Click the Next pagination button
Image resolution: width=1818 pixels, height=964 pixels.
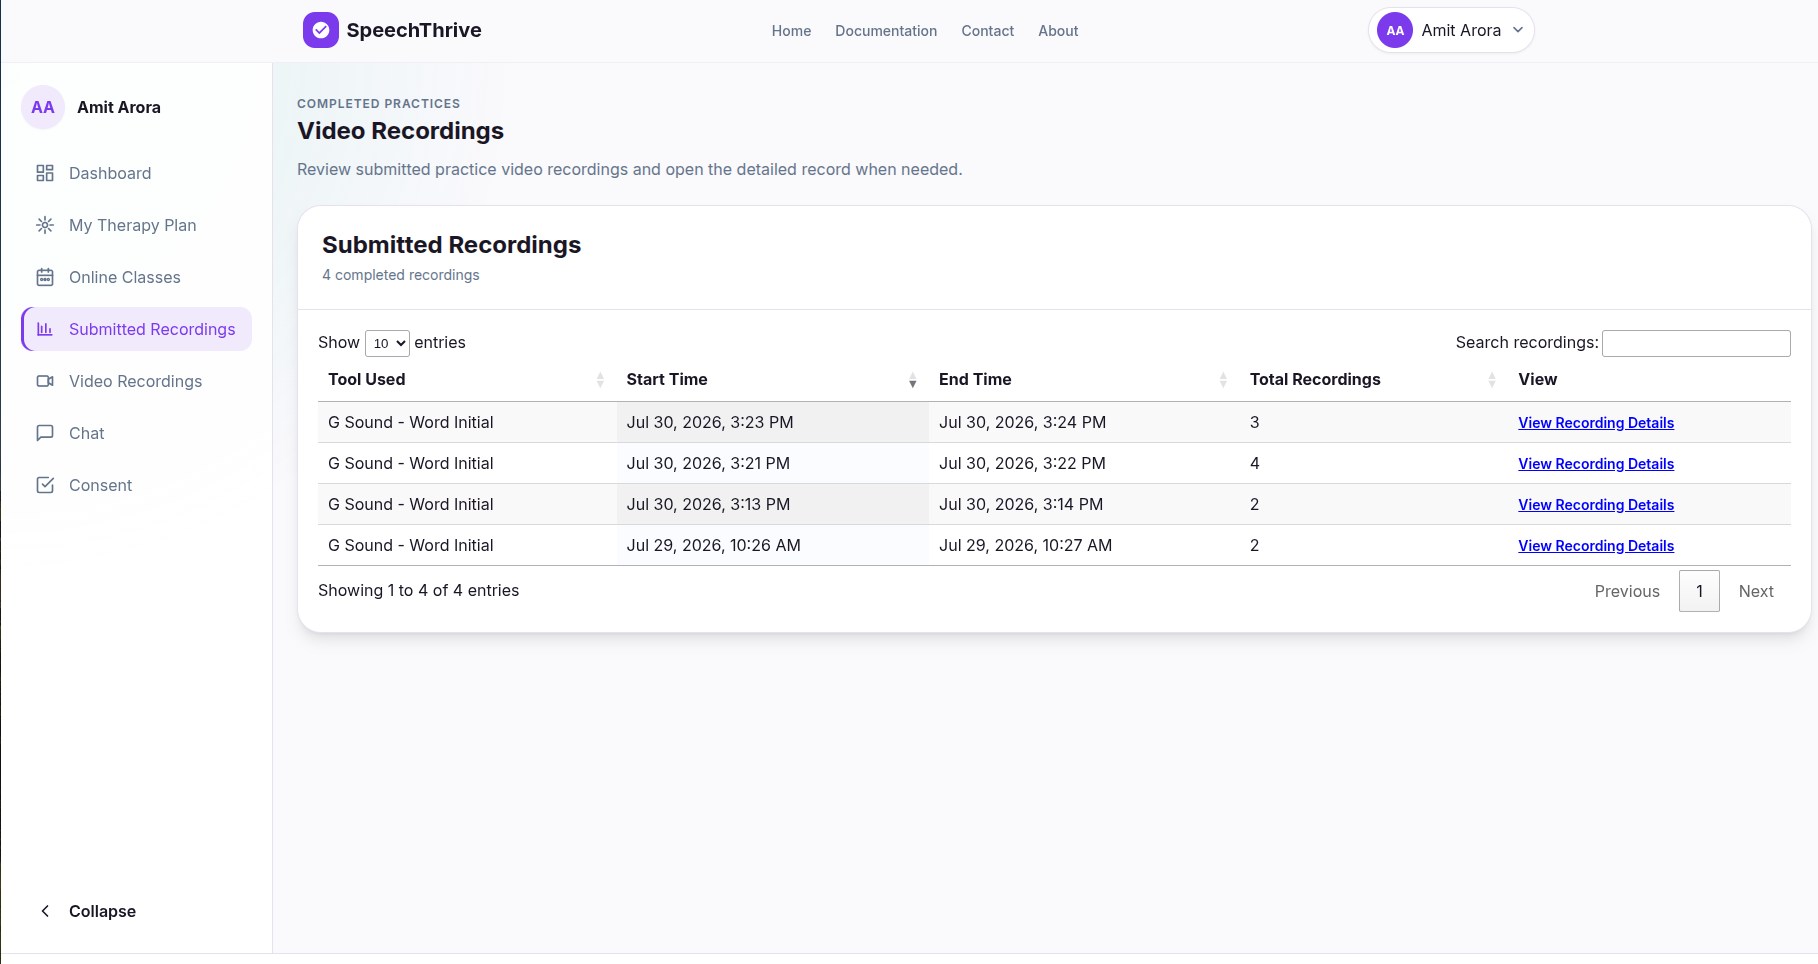point(1756,591)
